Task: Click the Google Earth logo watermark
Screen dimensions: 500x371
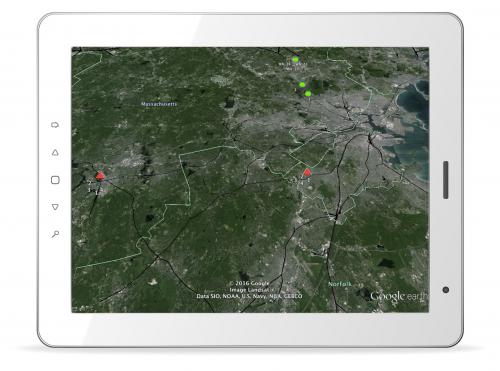Action: tap(399, 296)
